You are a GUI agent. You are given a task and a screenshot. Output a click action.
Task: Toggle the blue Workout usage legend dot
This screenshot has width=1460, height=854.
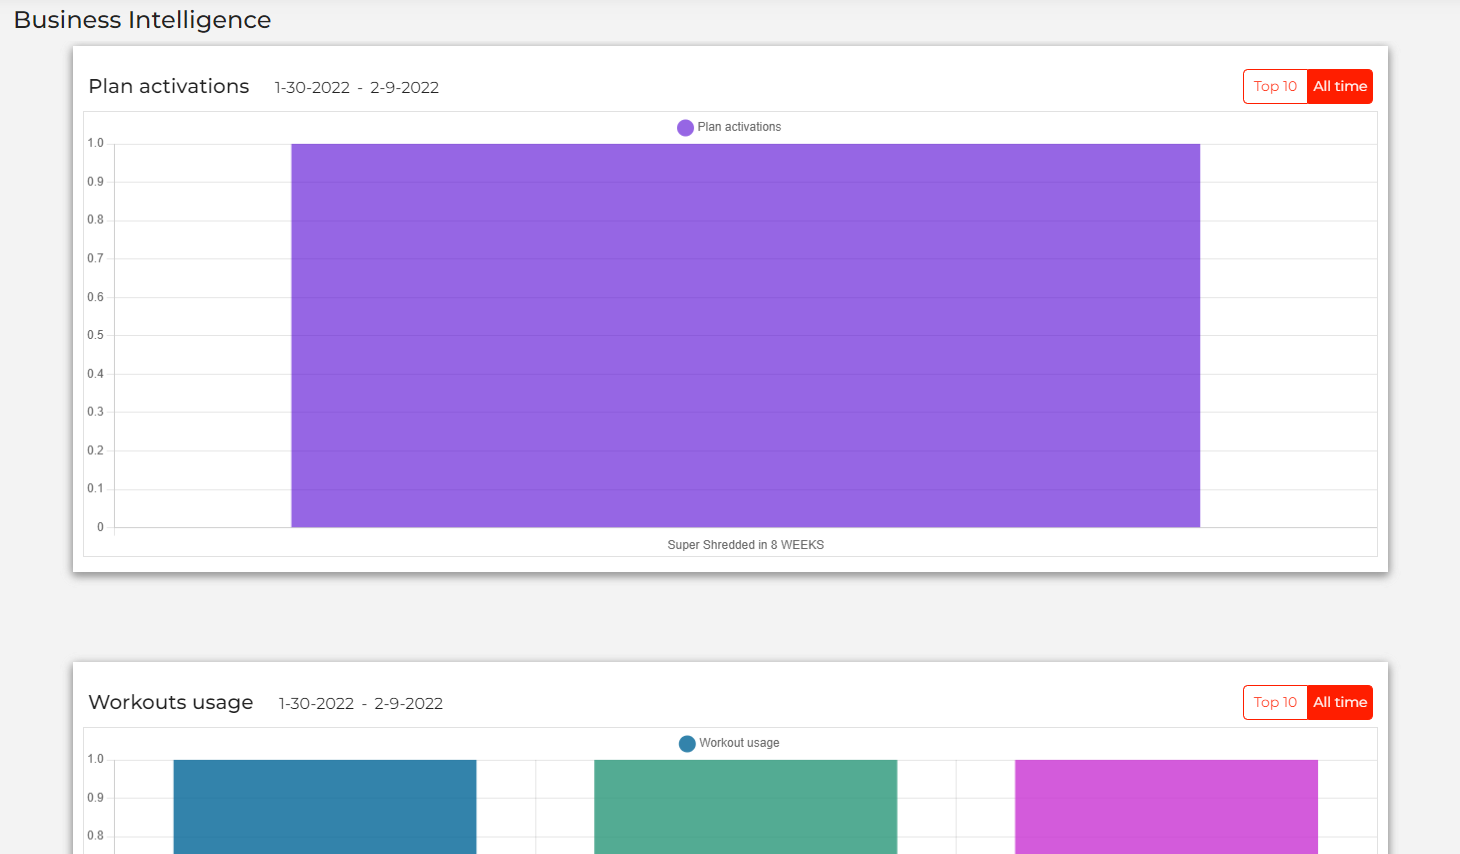(x=687, y=744)
